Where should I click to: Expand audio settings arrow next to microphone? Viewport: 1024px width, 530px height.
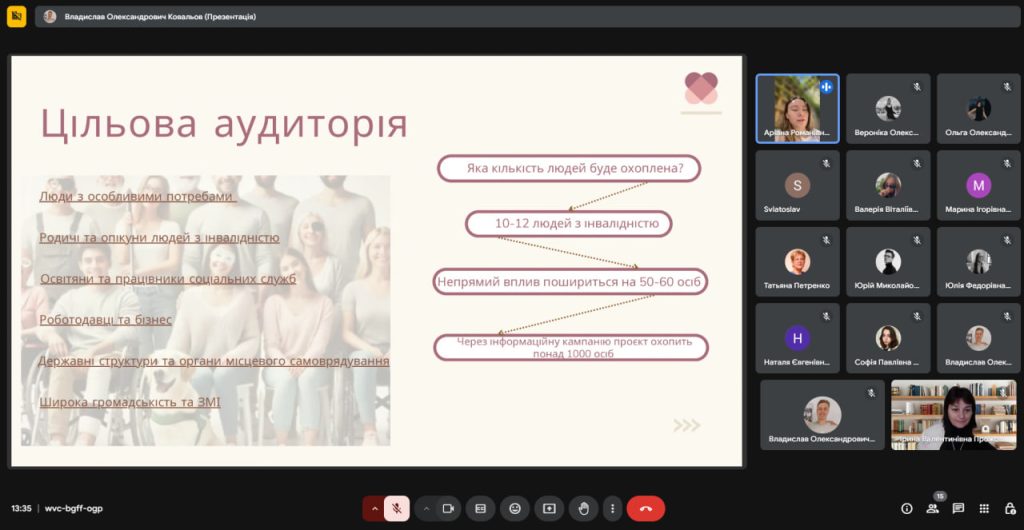(375, 508)
